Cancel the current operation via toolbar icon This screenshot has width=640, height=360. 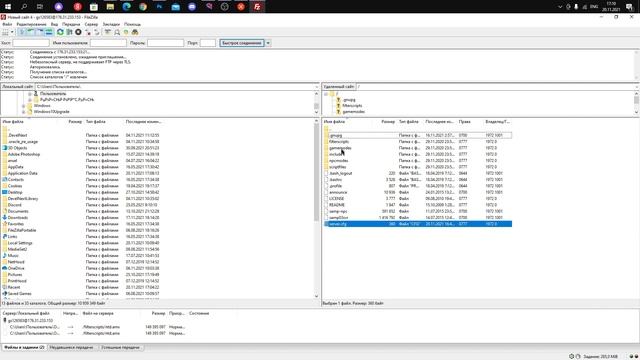click(x=78, y=32)
